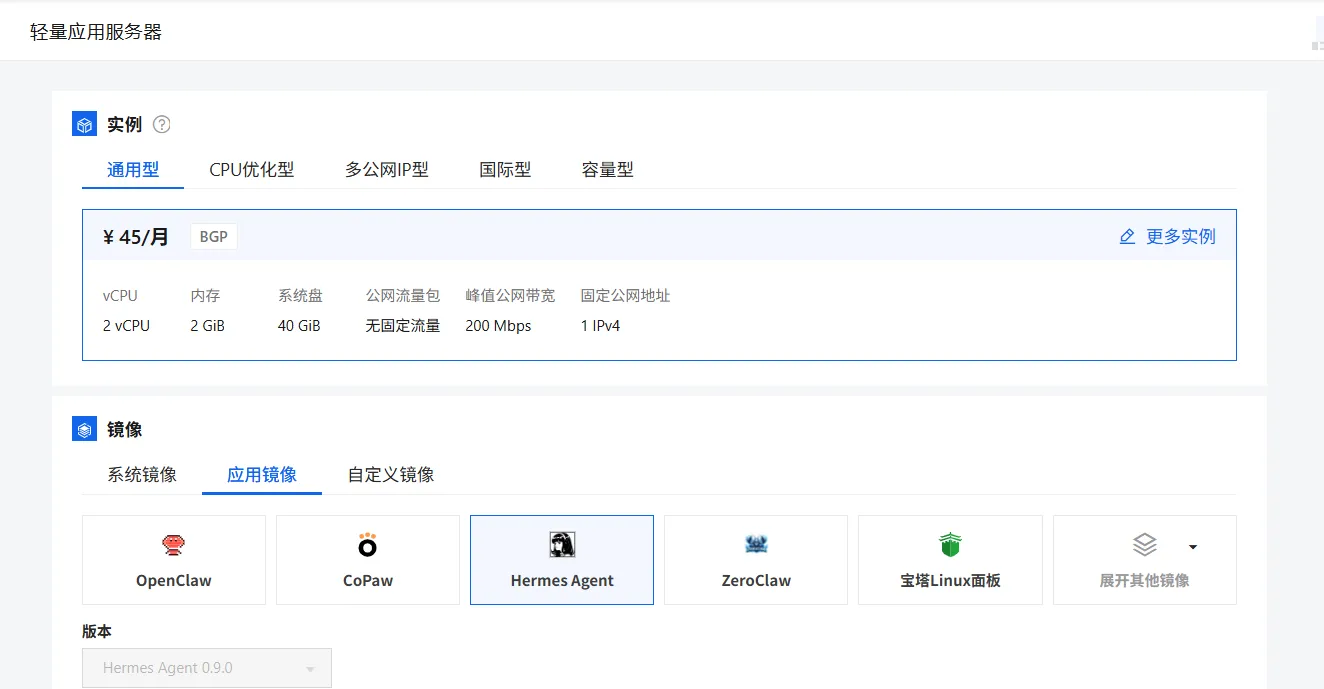Select the ZeroClaw image card
Screen dimensions: 1324x689
756,560
